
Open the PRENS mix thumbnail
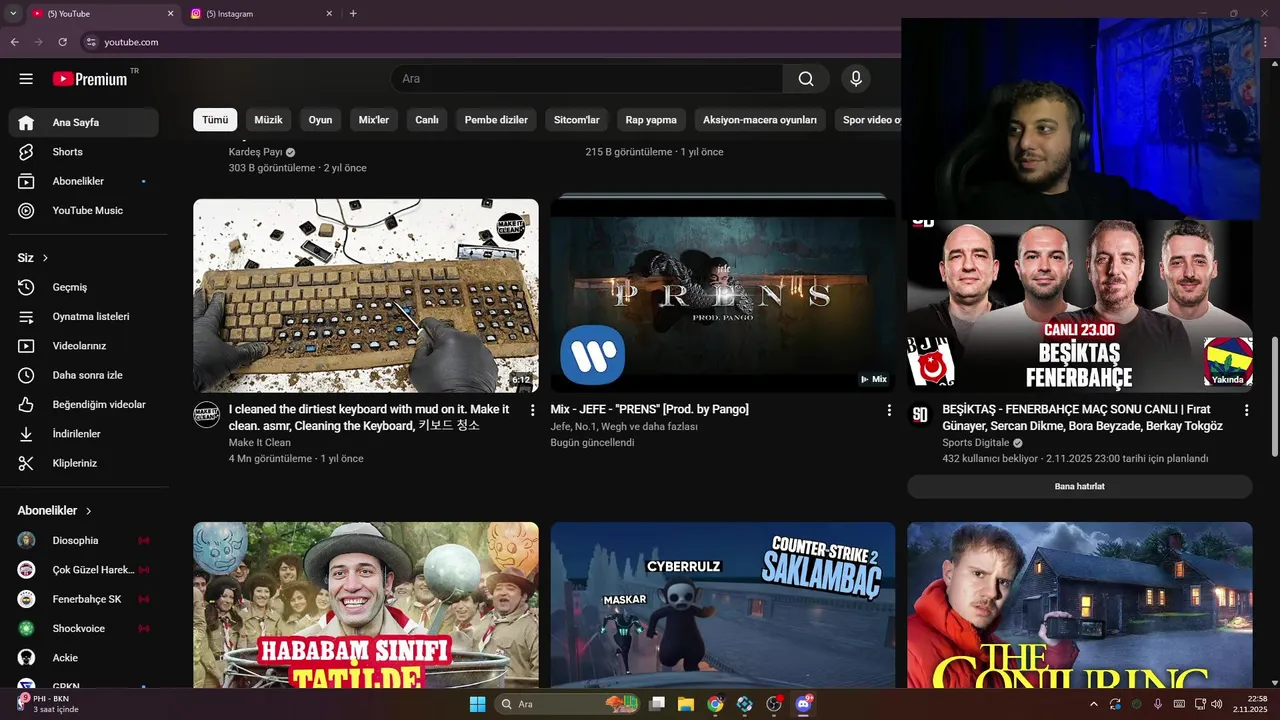(x=723, y=295)
